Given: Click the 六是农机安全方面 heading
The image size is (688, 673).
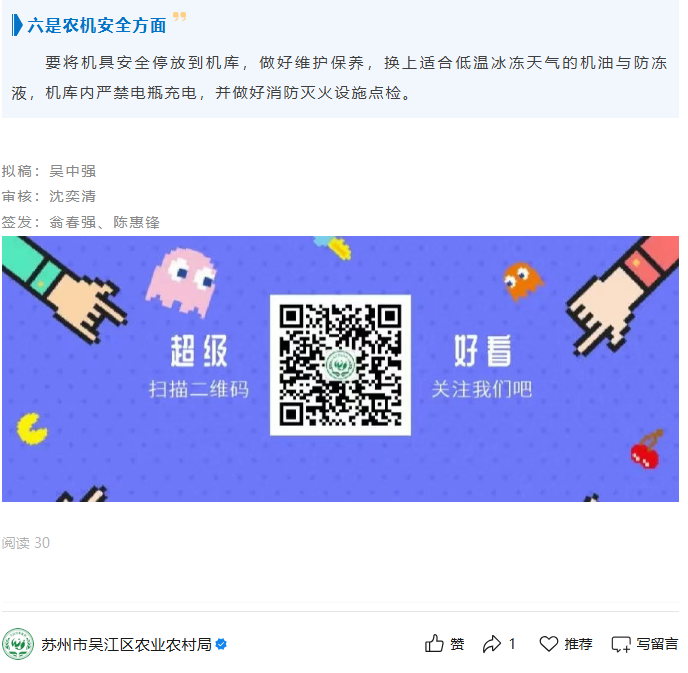Looking at the screenshot, I should (97, 25).
